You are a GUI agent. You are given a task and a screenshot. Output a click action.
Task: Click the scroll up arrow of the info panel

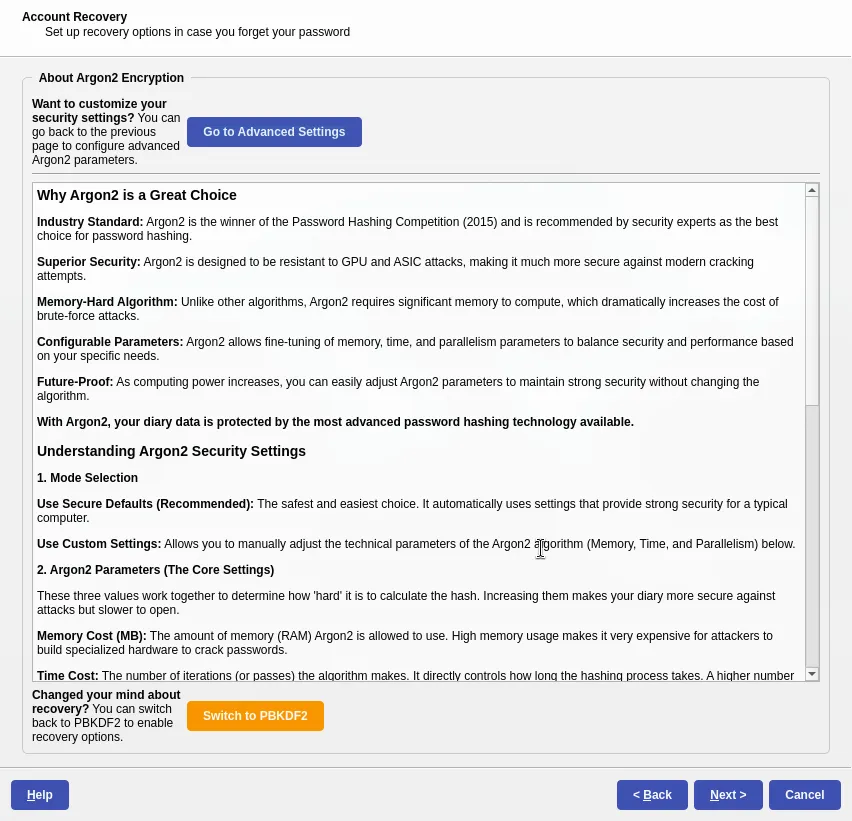click(812, 190)
